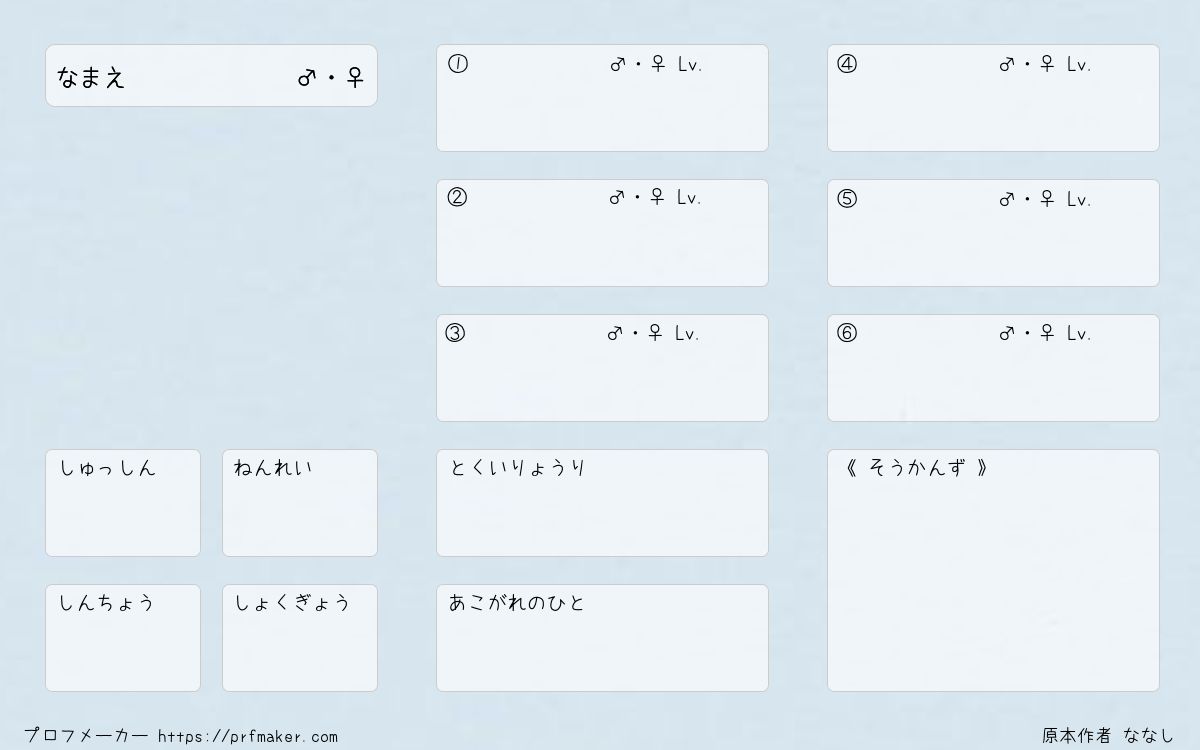Click the circled number ① icon
The image size is (1200, 750).
458,64
